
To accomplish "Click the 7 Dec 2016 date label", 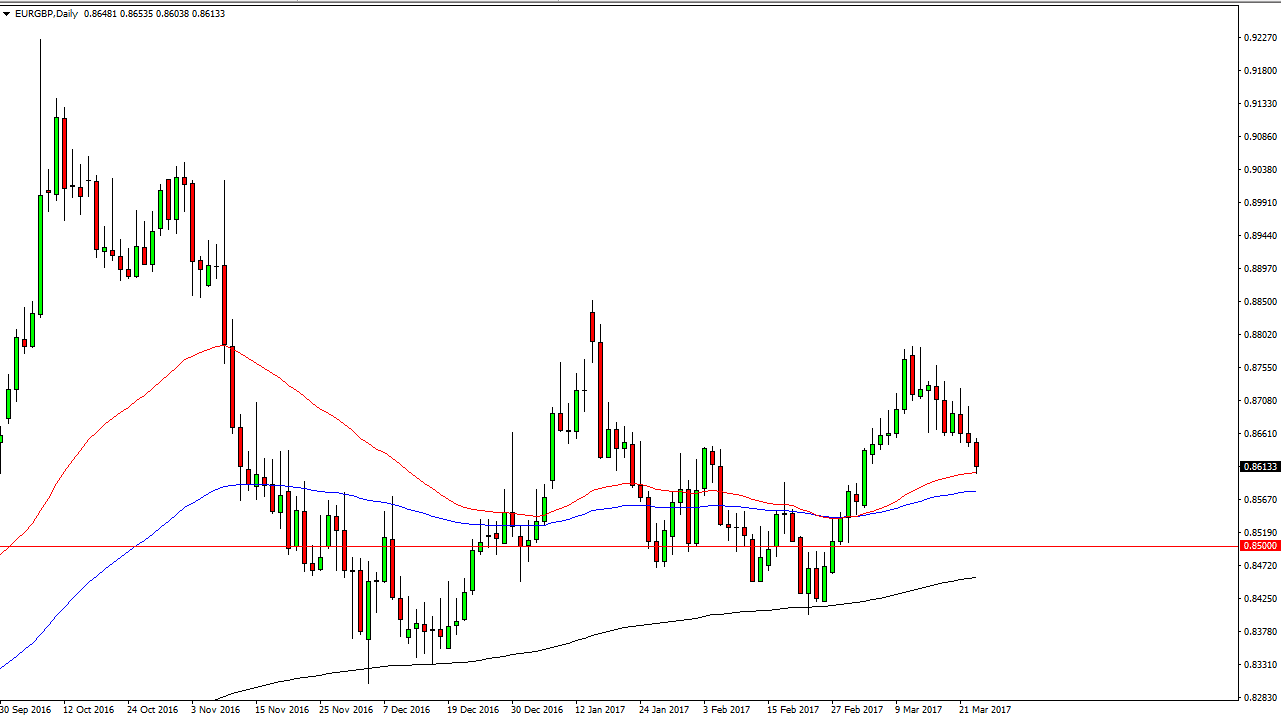I will tap(406, 710).
